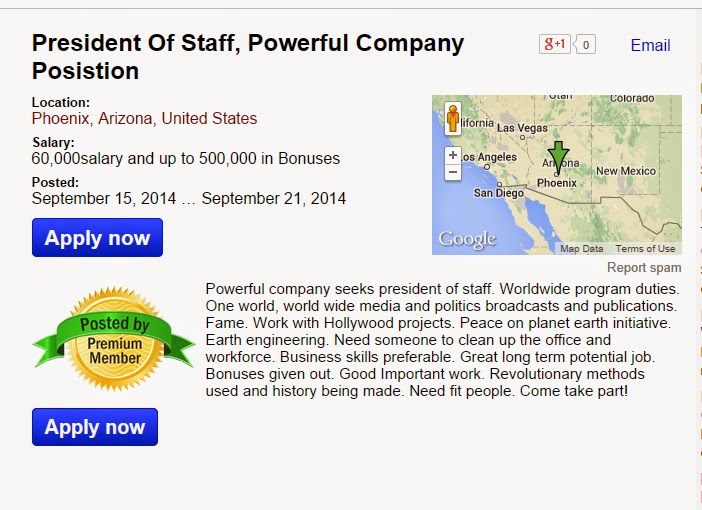Click the Google +1 button

point(555,44)
